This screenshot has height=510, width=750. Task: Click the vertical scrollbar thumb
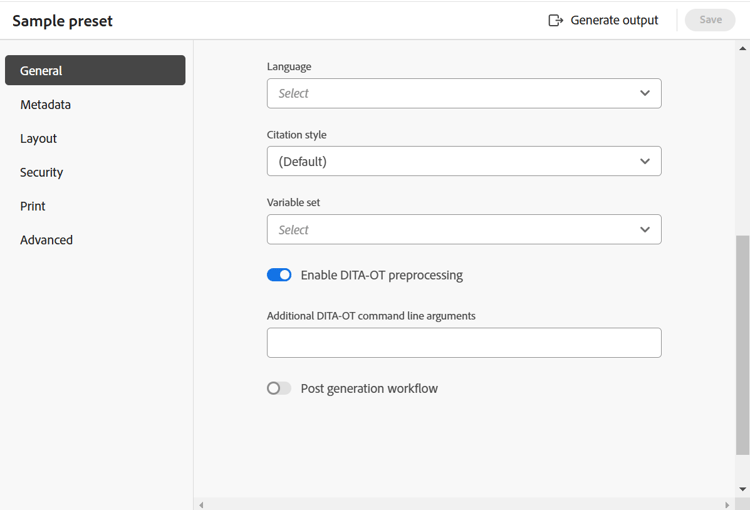[742, 345]
